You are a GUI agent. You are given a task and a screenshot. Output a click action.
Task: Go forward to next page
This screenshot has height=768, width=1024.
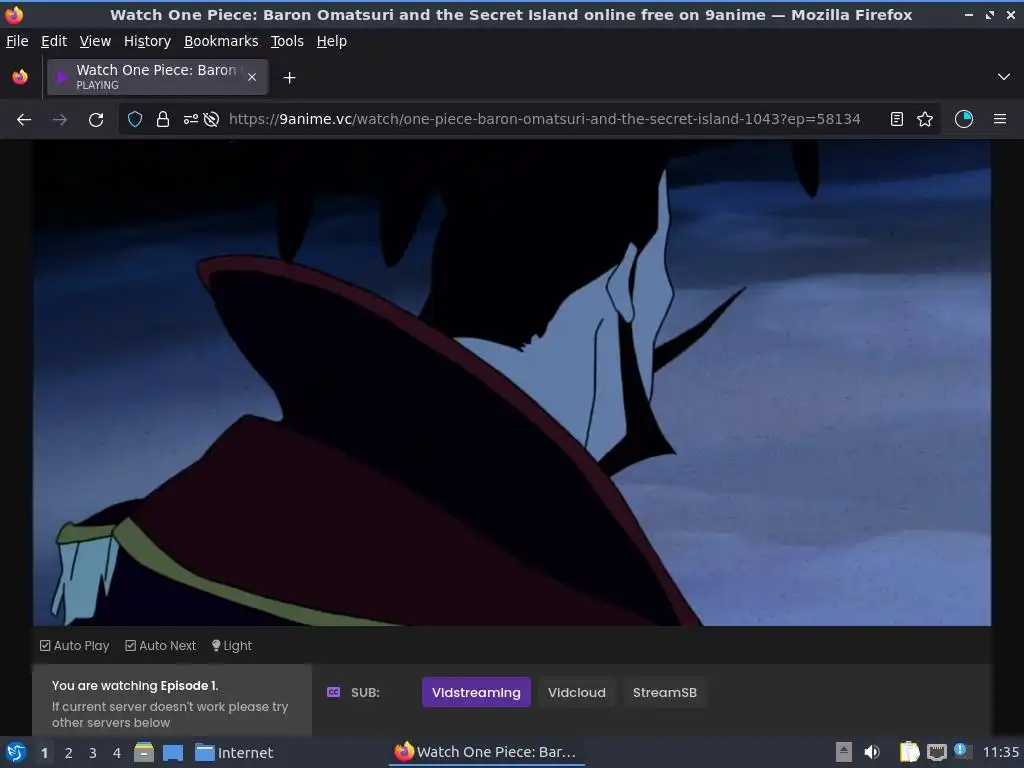[60, 120]
